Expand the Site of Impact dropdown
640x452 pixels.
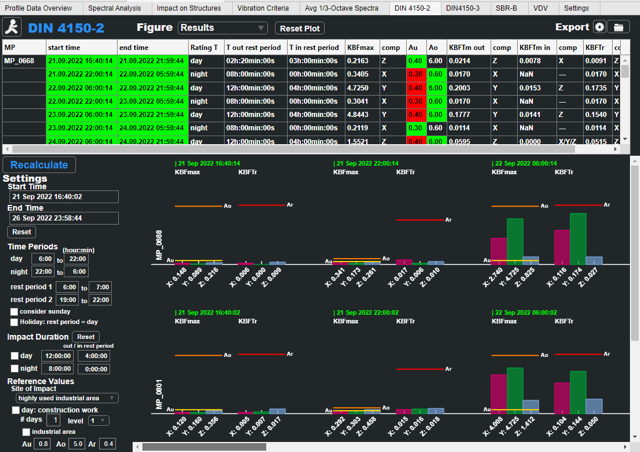coord(66,398)
